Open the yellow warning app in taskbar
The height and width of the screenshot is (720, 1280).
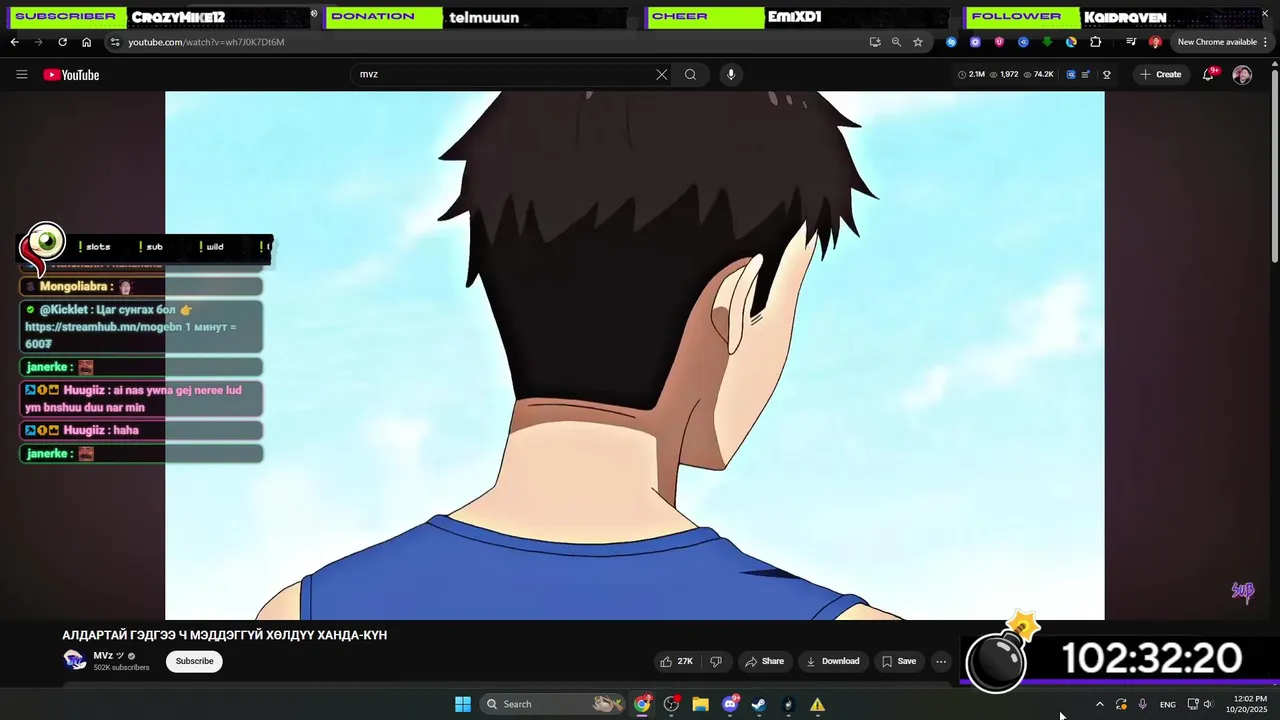point(817,704)
